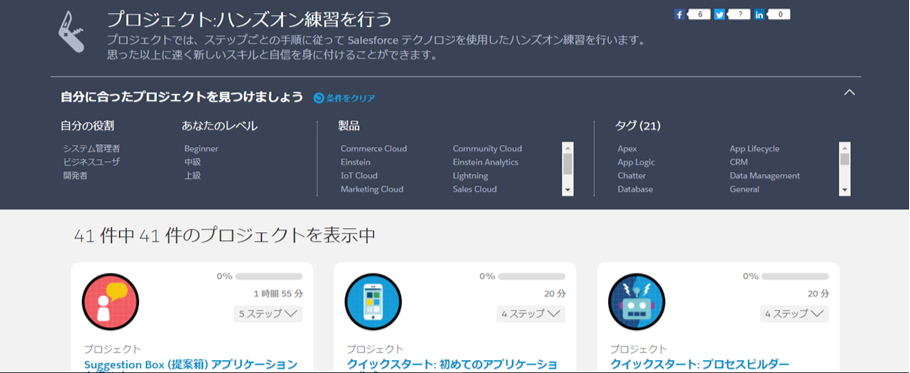This screenshot has height=373, width=910.
Task: Expand the 5 ステップ dropdown
Action: click(x=268, y=314)
